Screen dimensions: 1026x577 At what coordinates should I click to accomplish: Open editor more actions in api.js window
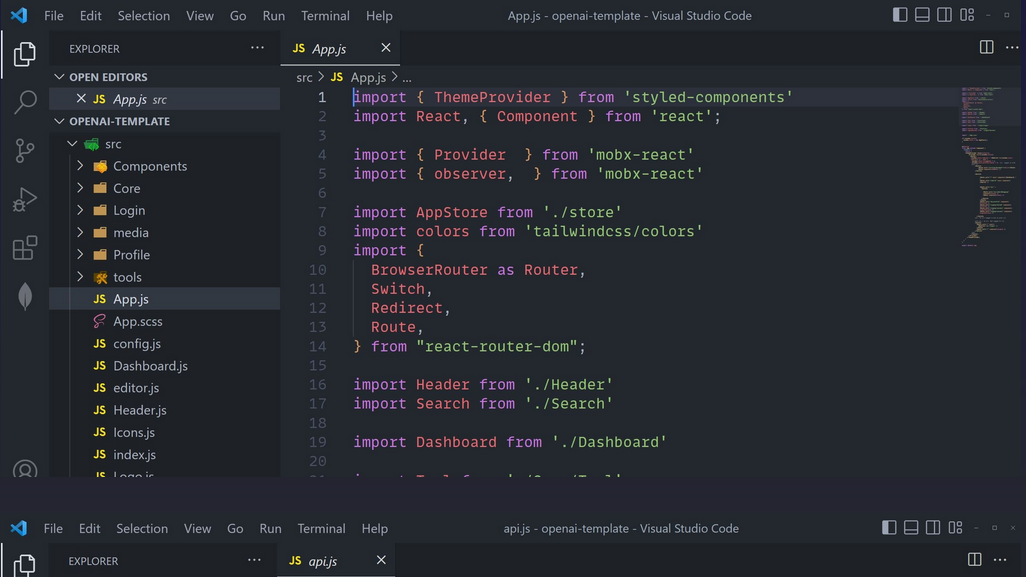tap(1000, 560)
